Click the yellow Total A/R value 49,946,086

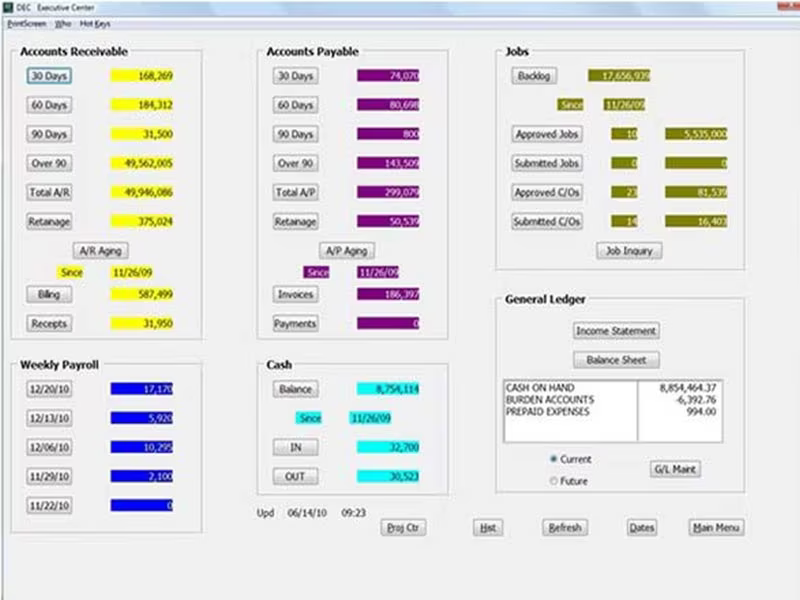click(x=142, y=192)
